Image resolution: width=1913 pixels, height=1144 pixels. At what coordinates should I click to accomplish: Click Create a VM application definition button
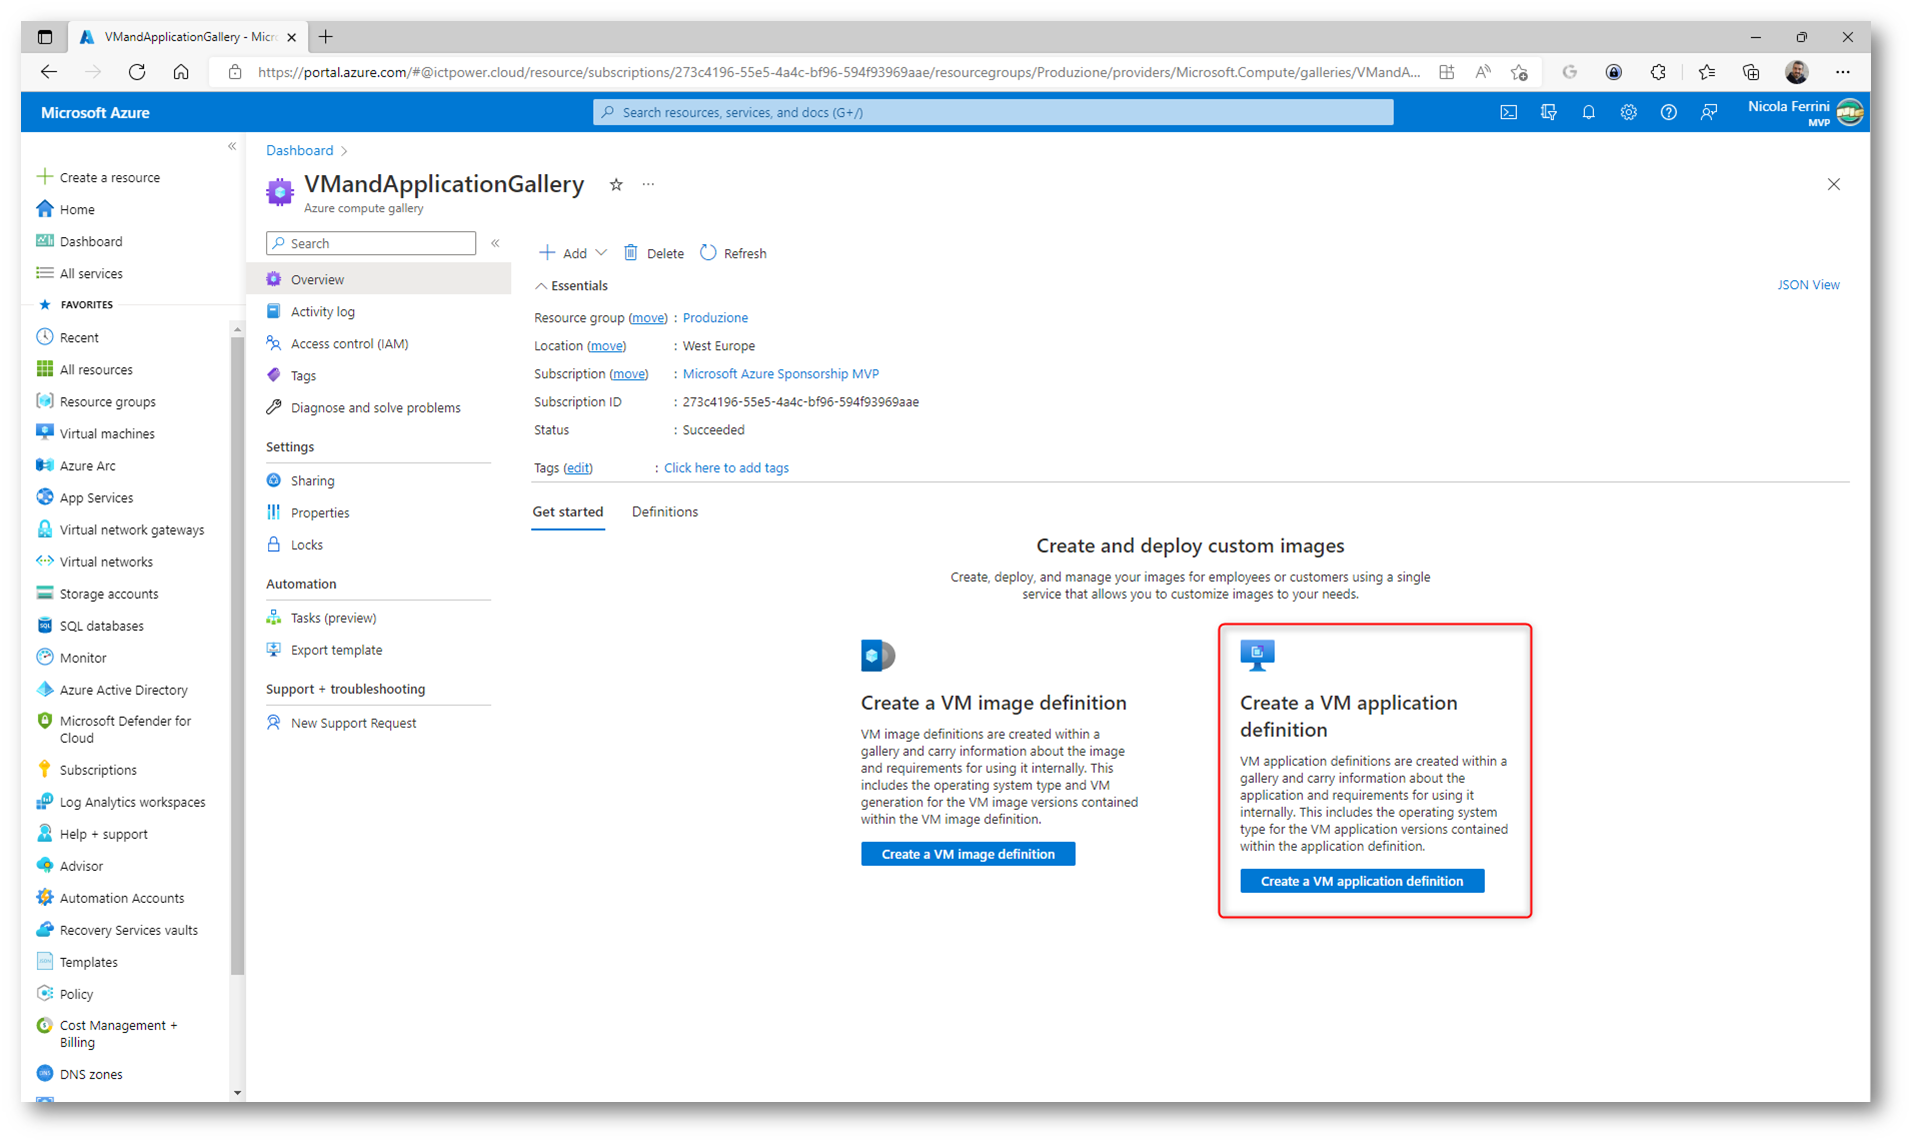pos(1361,880)
